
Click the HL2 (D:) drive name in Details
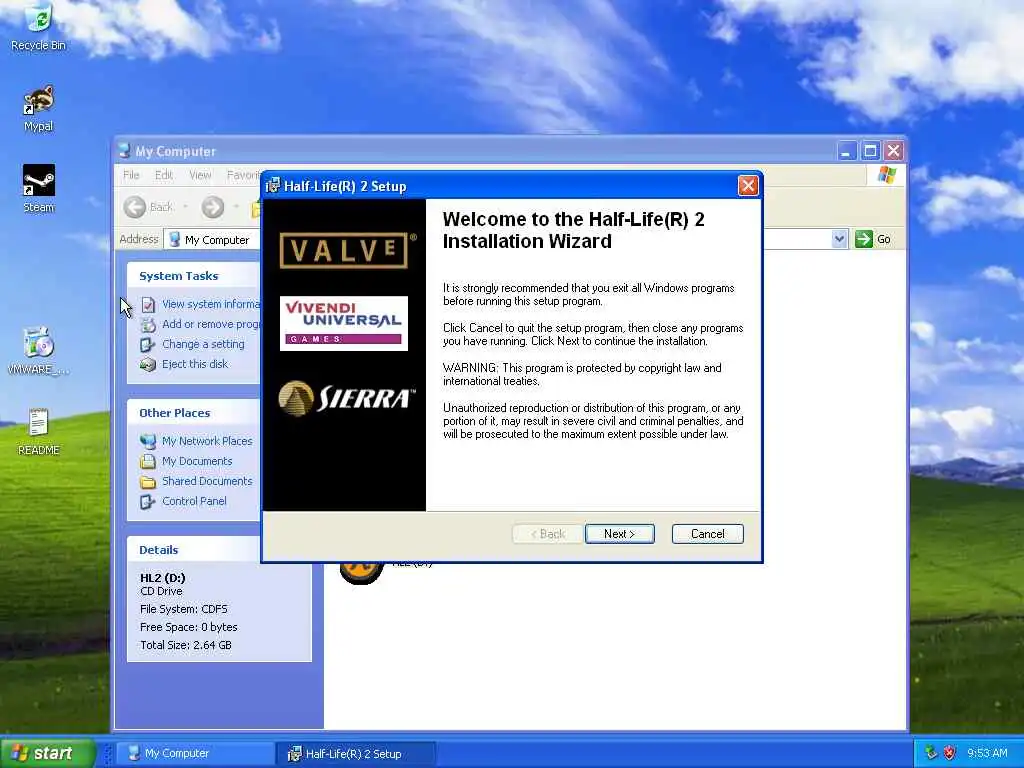(163, 578)
